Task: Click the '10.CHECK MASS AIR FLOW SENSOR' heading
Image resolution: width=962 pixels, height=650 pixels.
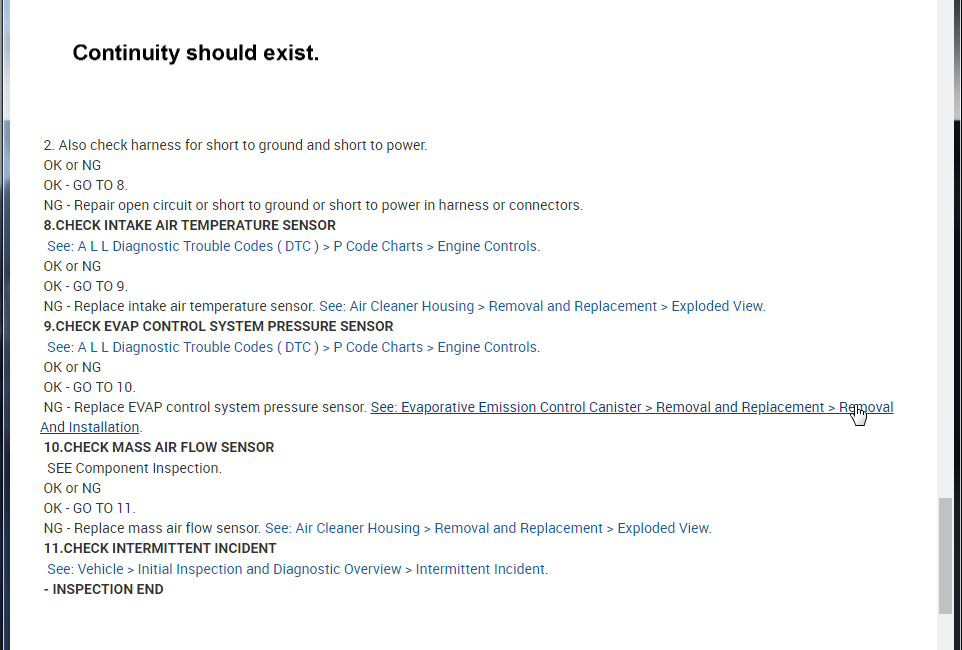Action: point(158,447)
